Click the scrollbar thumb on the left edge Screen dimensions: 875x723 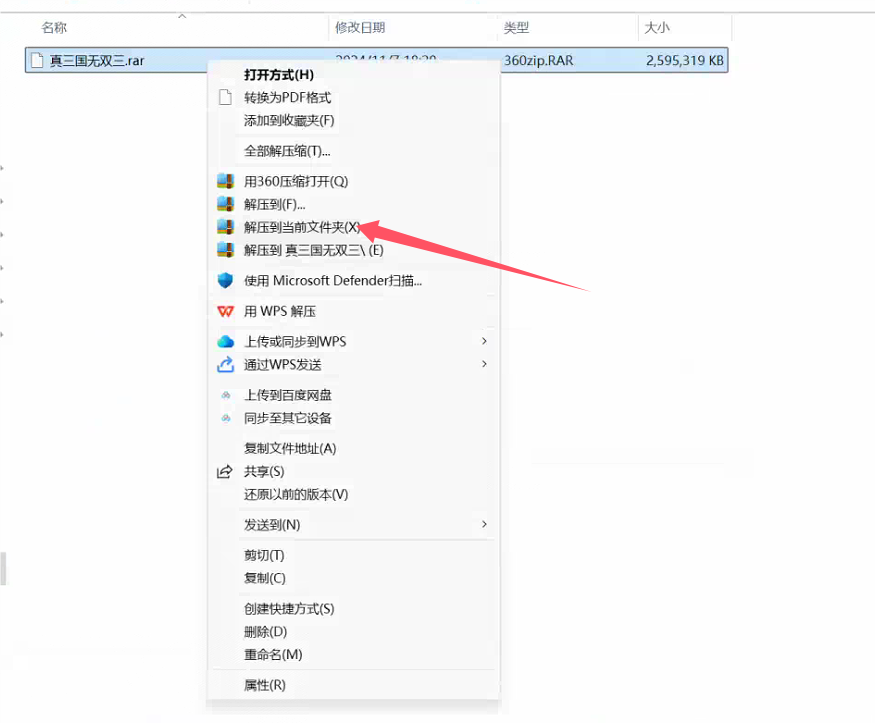[x=3, y=568]
